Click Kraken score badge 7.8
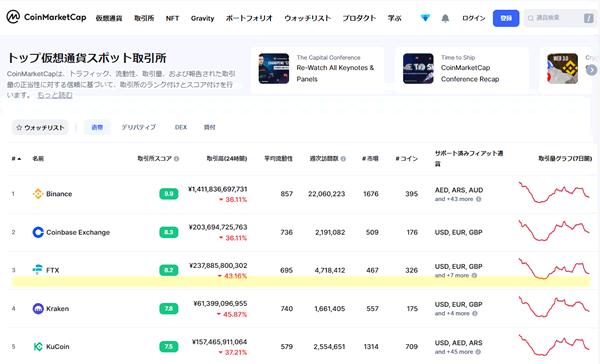 [169, 309]
